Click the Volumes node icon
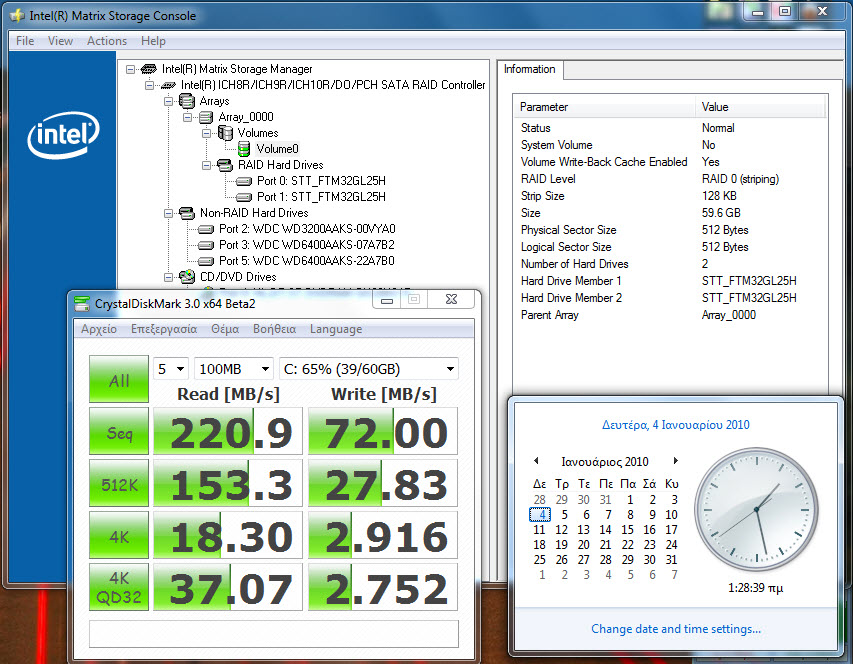853x664 pixels. pos(225,133)
